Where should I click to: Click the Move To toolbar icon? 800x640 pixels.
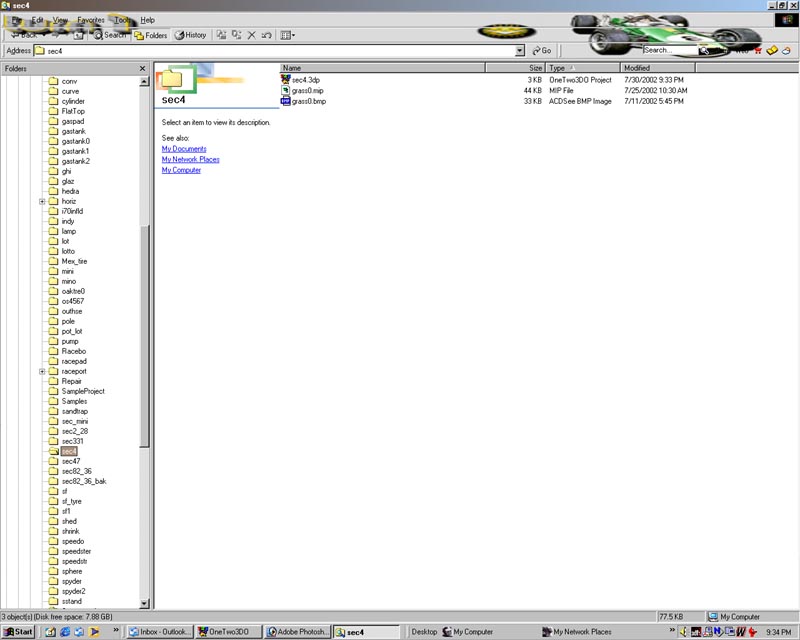pyautogui.click(x=221, y=35)
